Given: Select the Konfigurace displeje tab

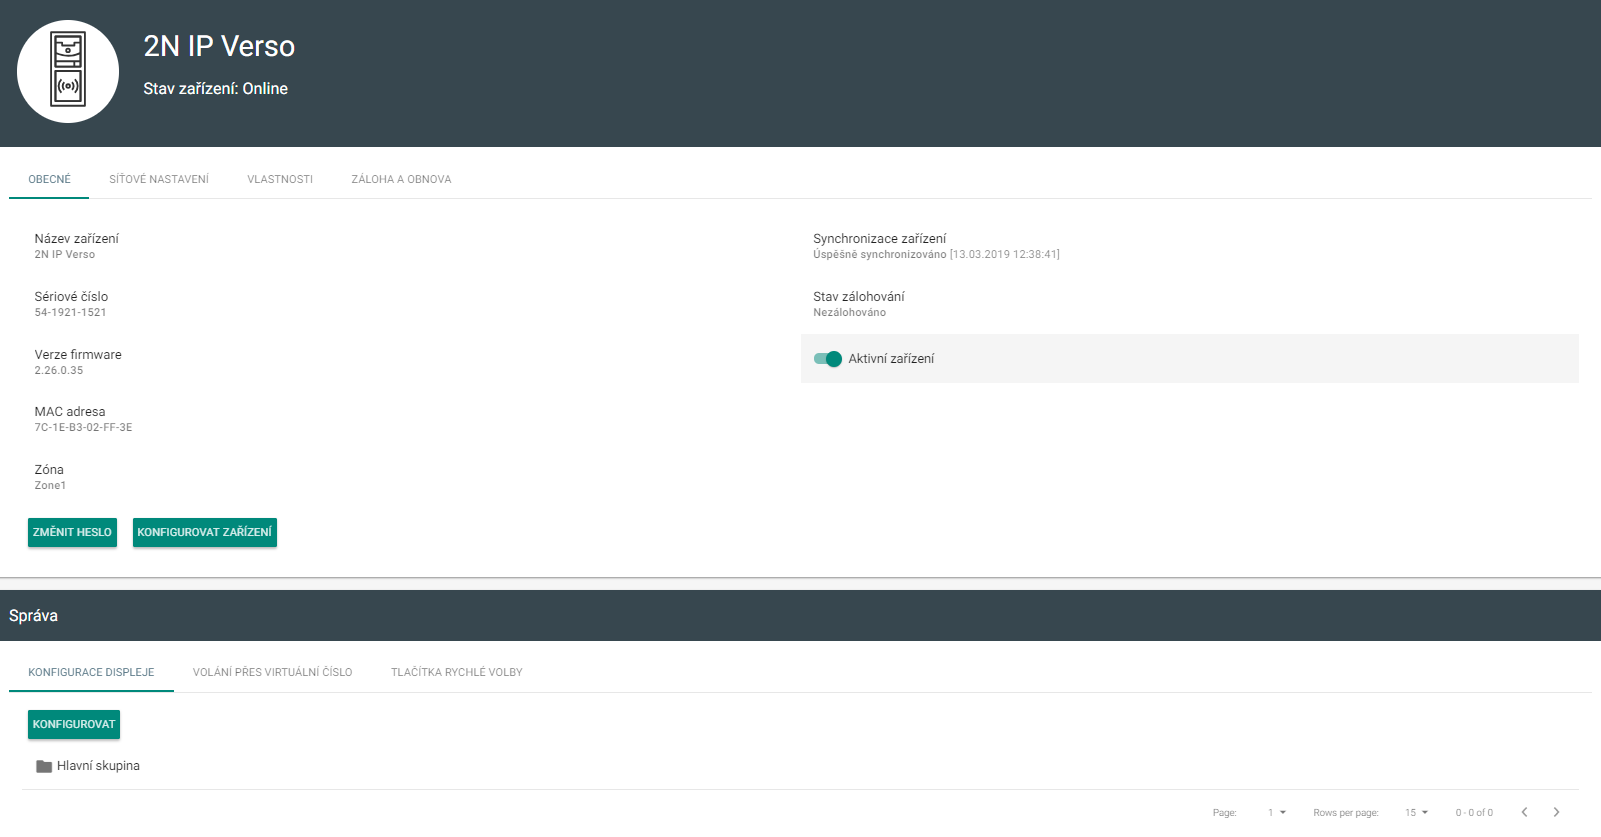Looking at the screenshot, I should 91,672.
